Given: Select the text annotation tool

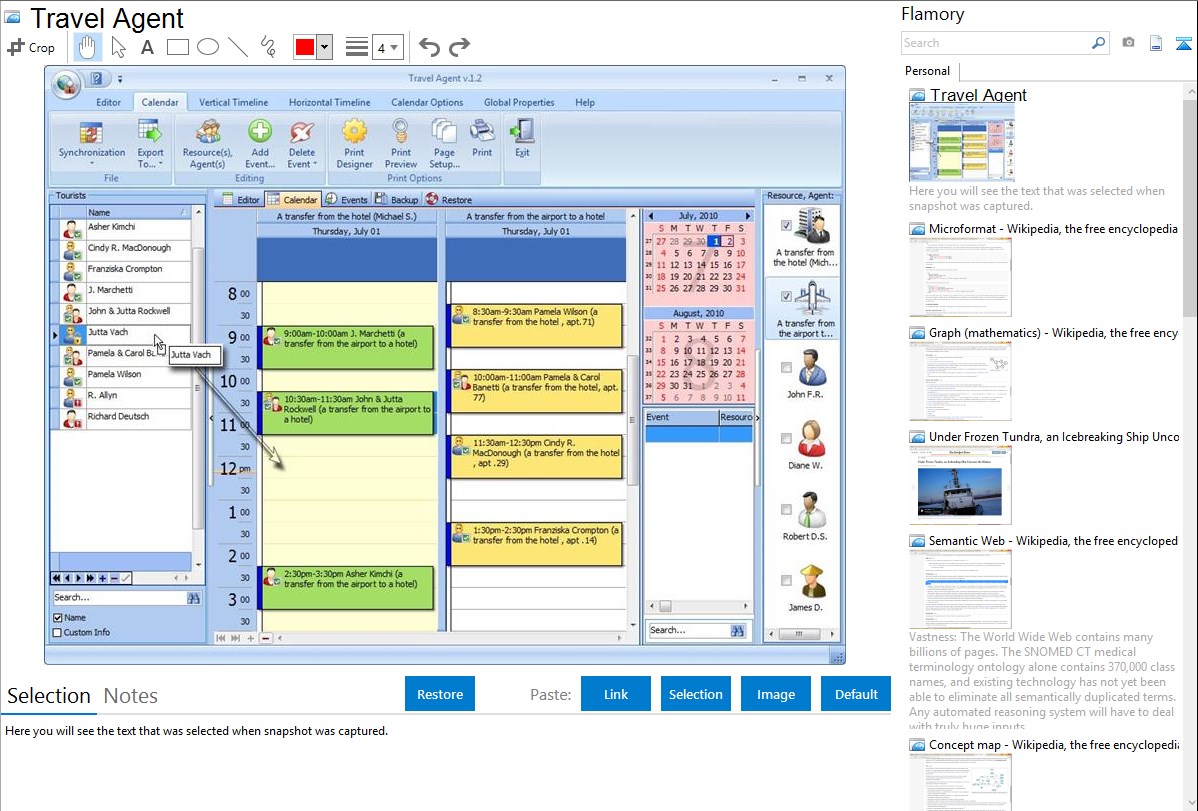Looking at the screenshot, I should coord(147,47).
